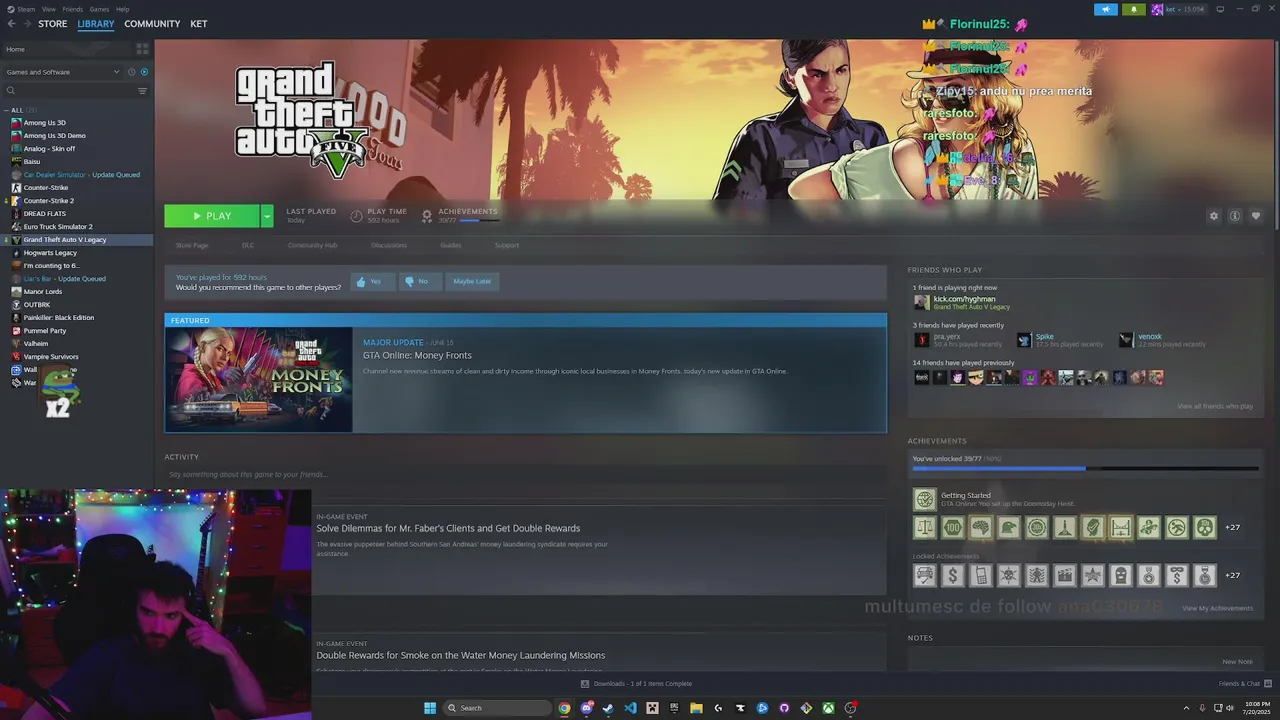Open the Friends menu
Viewport: 1280px width, 720px height.
(73, 9)
